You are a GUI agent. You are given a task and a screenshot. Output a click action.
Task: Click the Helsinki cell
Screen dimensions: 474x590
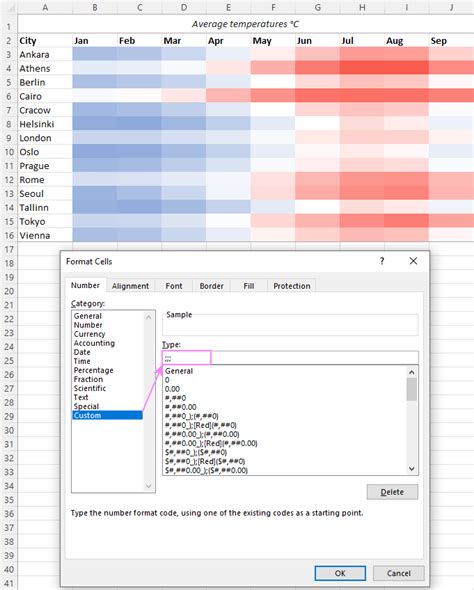point(45,124)
